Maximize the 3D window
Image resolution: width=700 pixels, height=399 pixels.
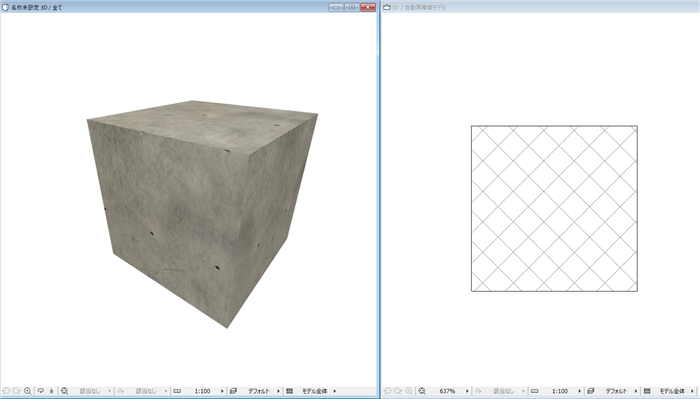pyautogui.click(x=352, y=7)
